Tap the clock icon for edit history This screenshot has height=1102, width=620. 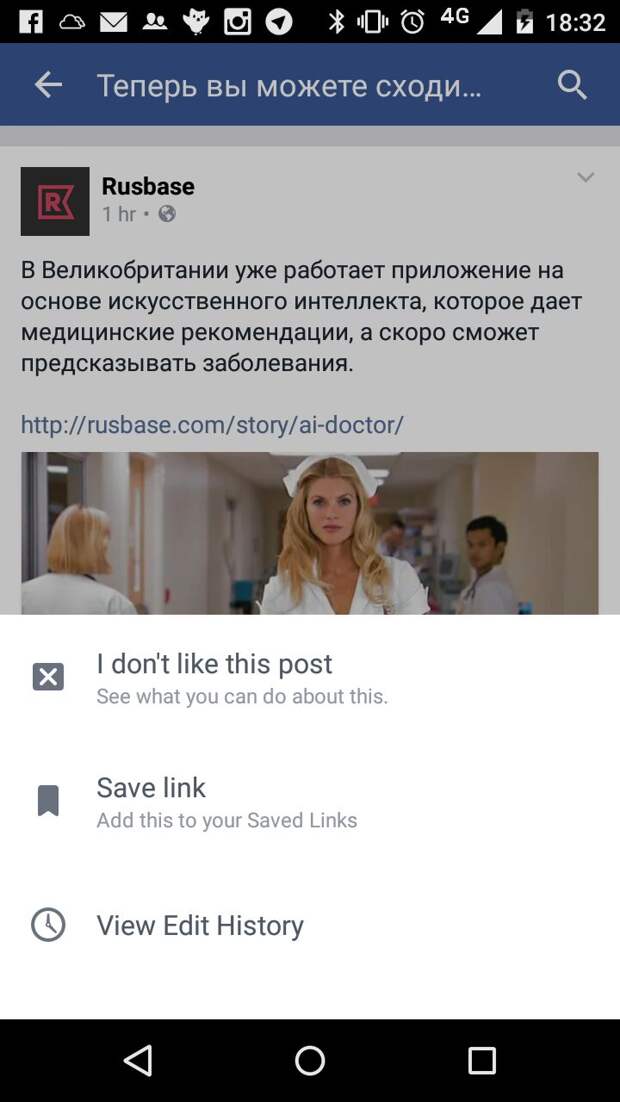(48, 925)
